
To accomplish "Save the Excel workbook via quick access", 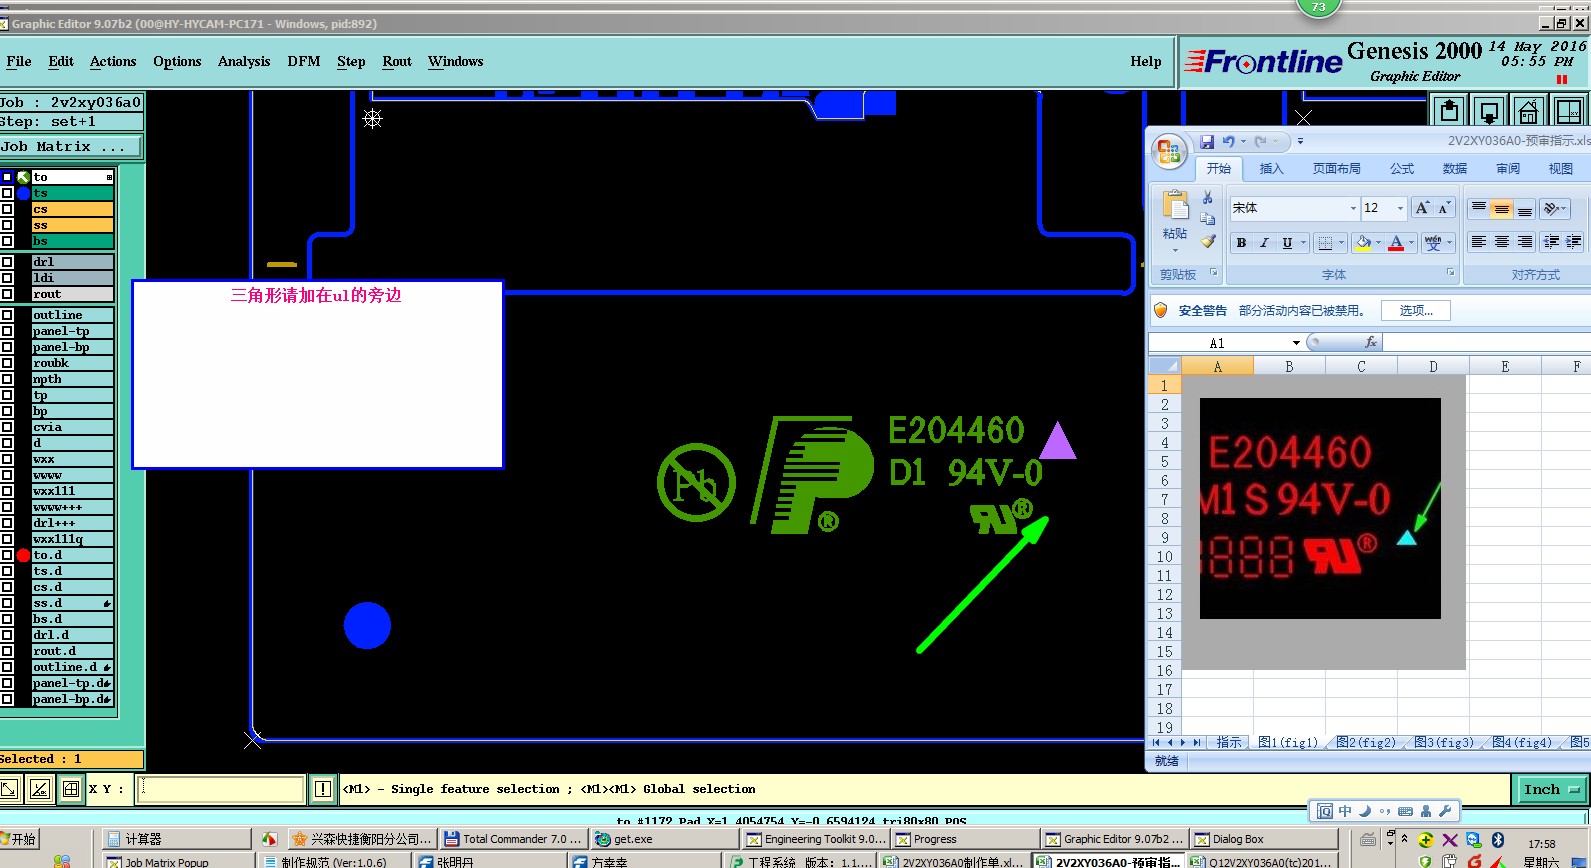I will click(x=1207, y=142).
